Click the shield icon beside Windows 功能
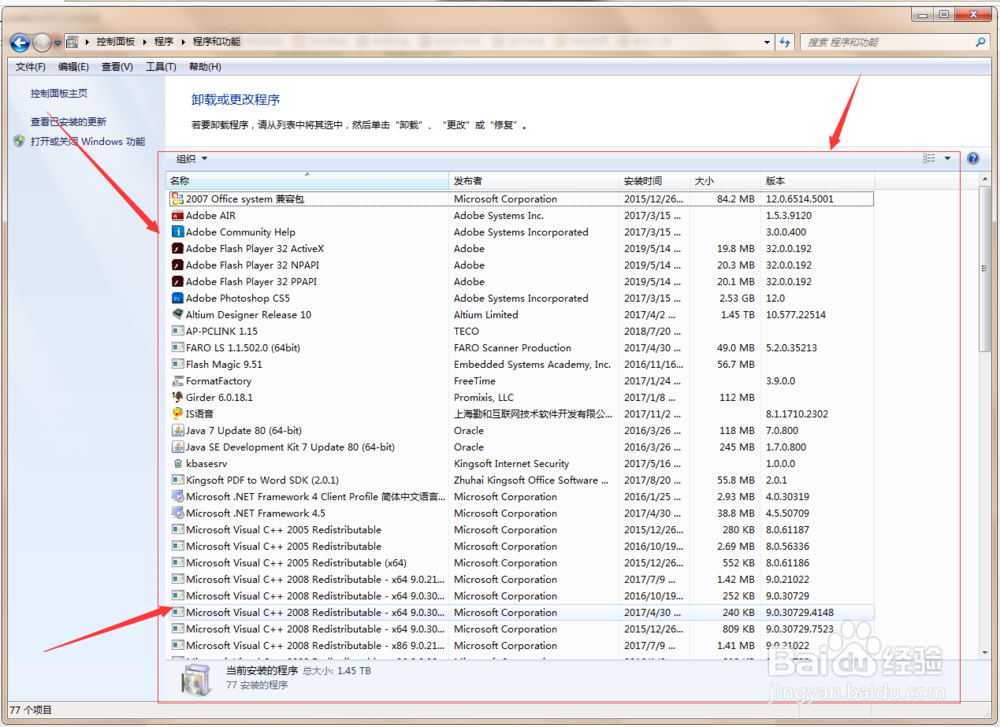Screen dimensions: 1000x727 tap(19, 141)
